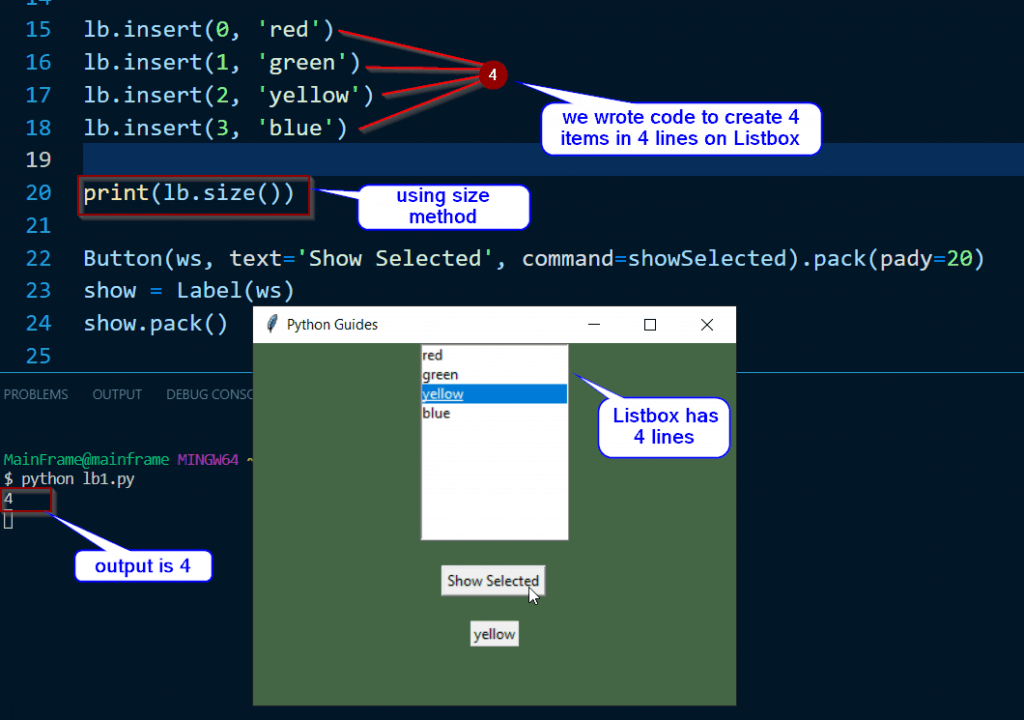Click the "yellow" result label below the button
1024x720 pixels.
pos(493,632)
